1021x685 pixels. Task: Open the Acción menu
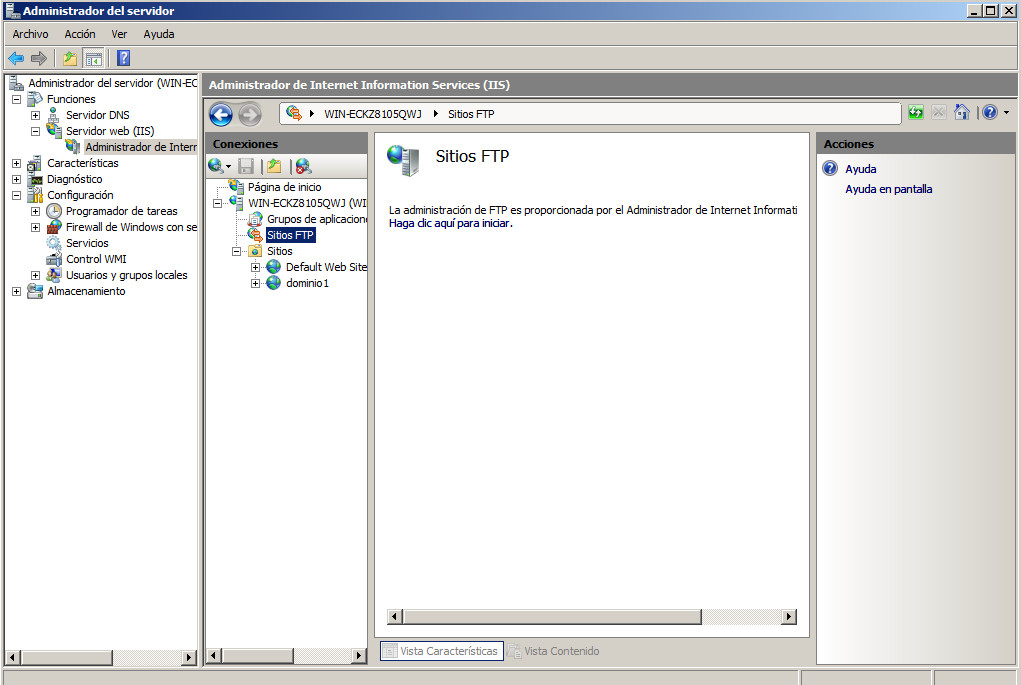[x=80, y=34]
